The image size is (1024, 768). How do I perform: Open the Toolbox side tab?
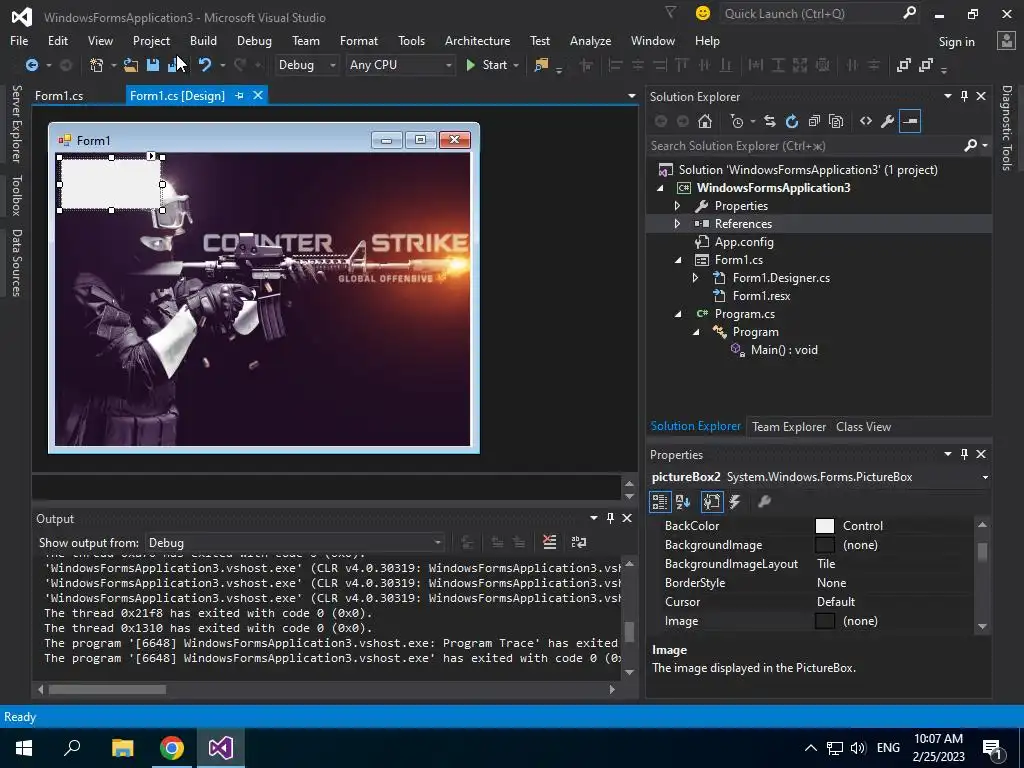tap(16, 195)
